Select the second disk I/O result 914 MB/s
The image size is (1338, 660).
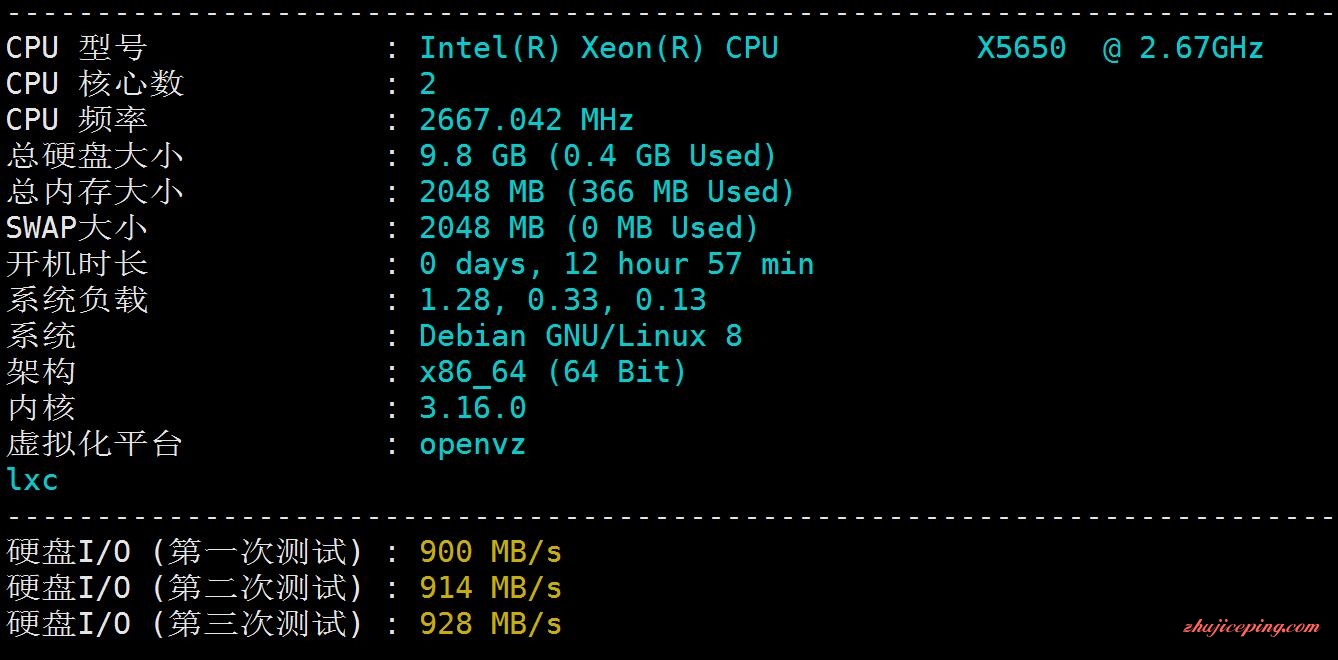tap(490, 588)
